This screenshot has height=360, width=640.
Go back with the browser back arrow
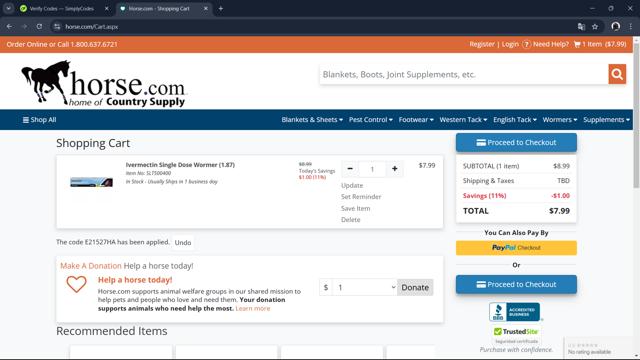(x=9, y=27)
